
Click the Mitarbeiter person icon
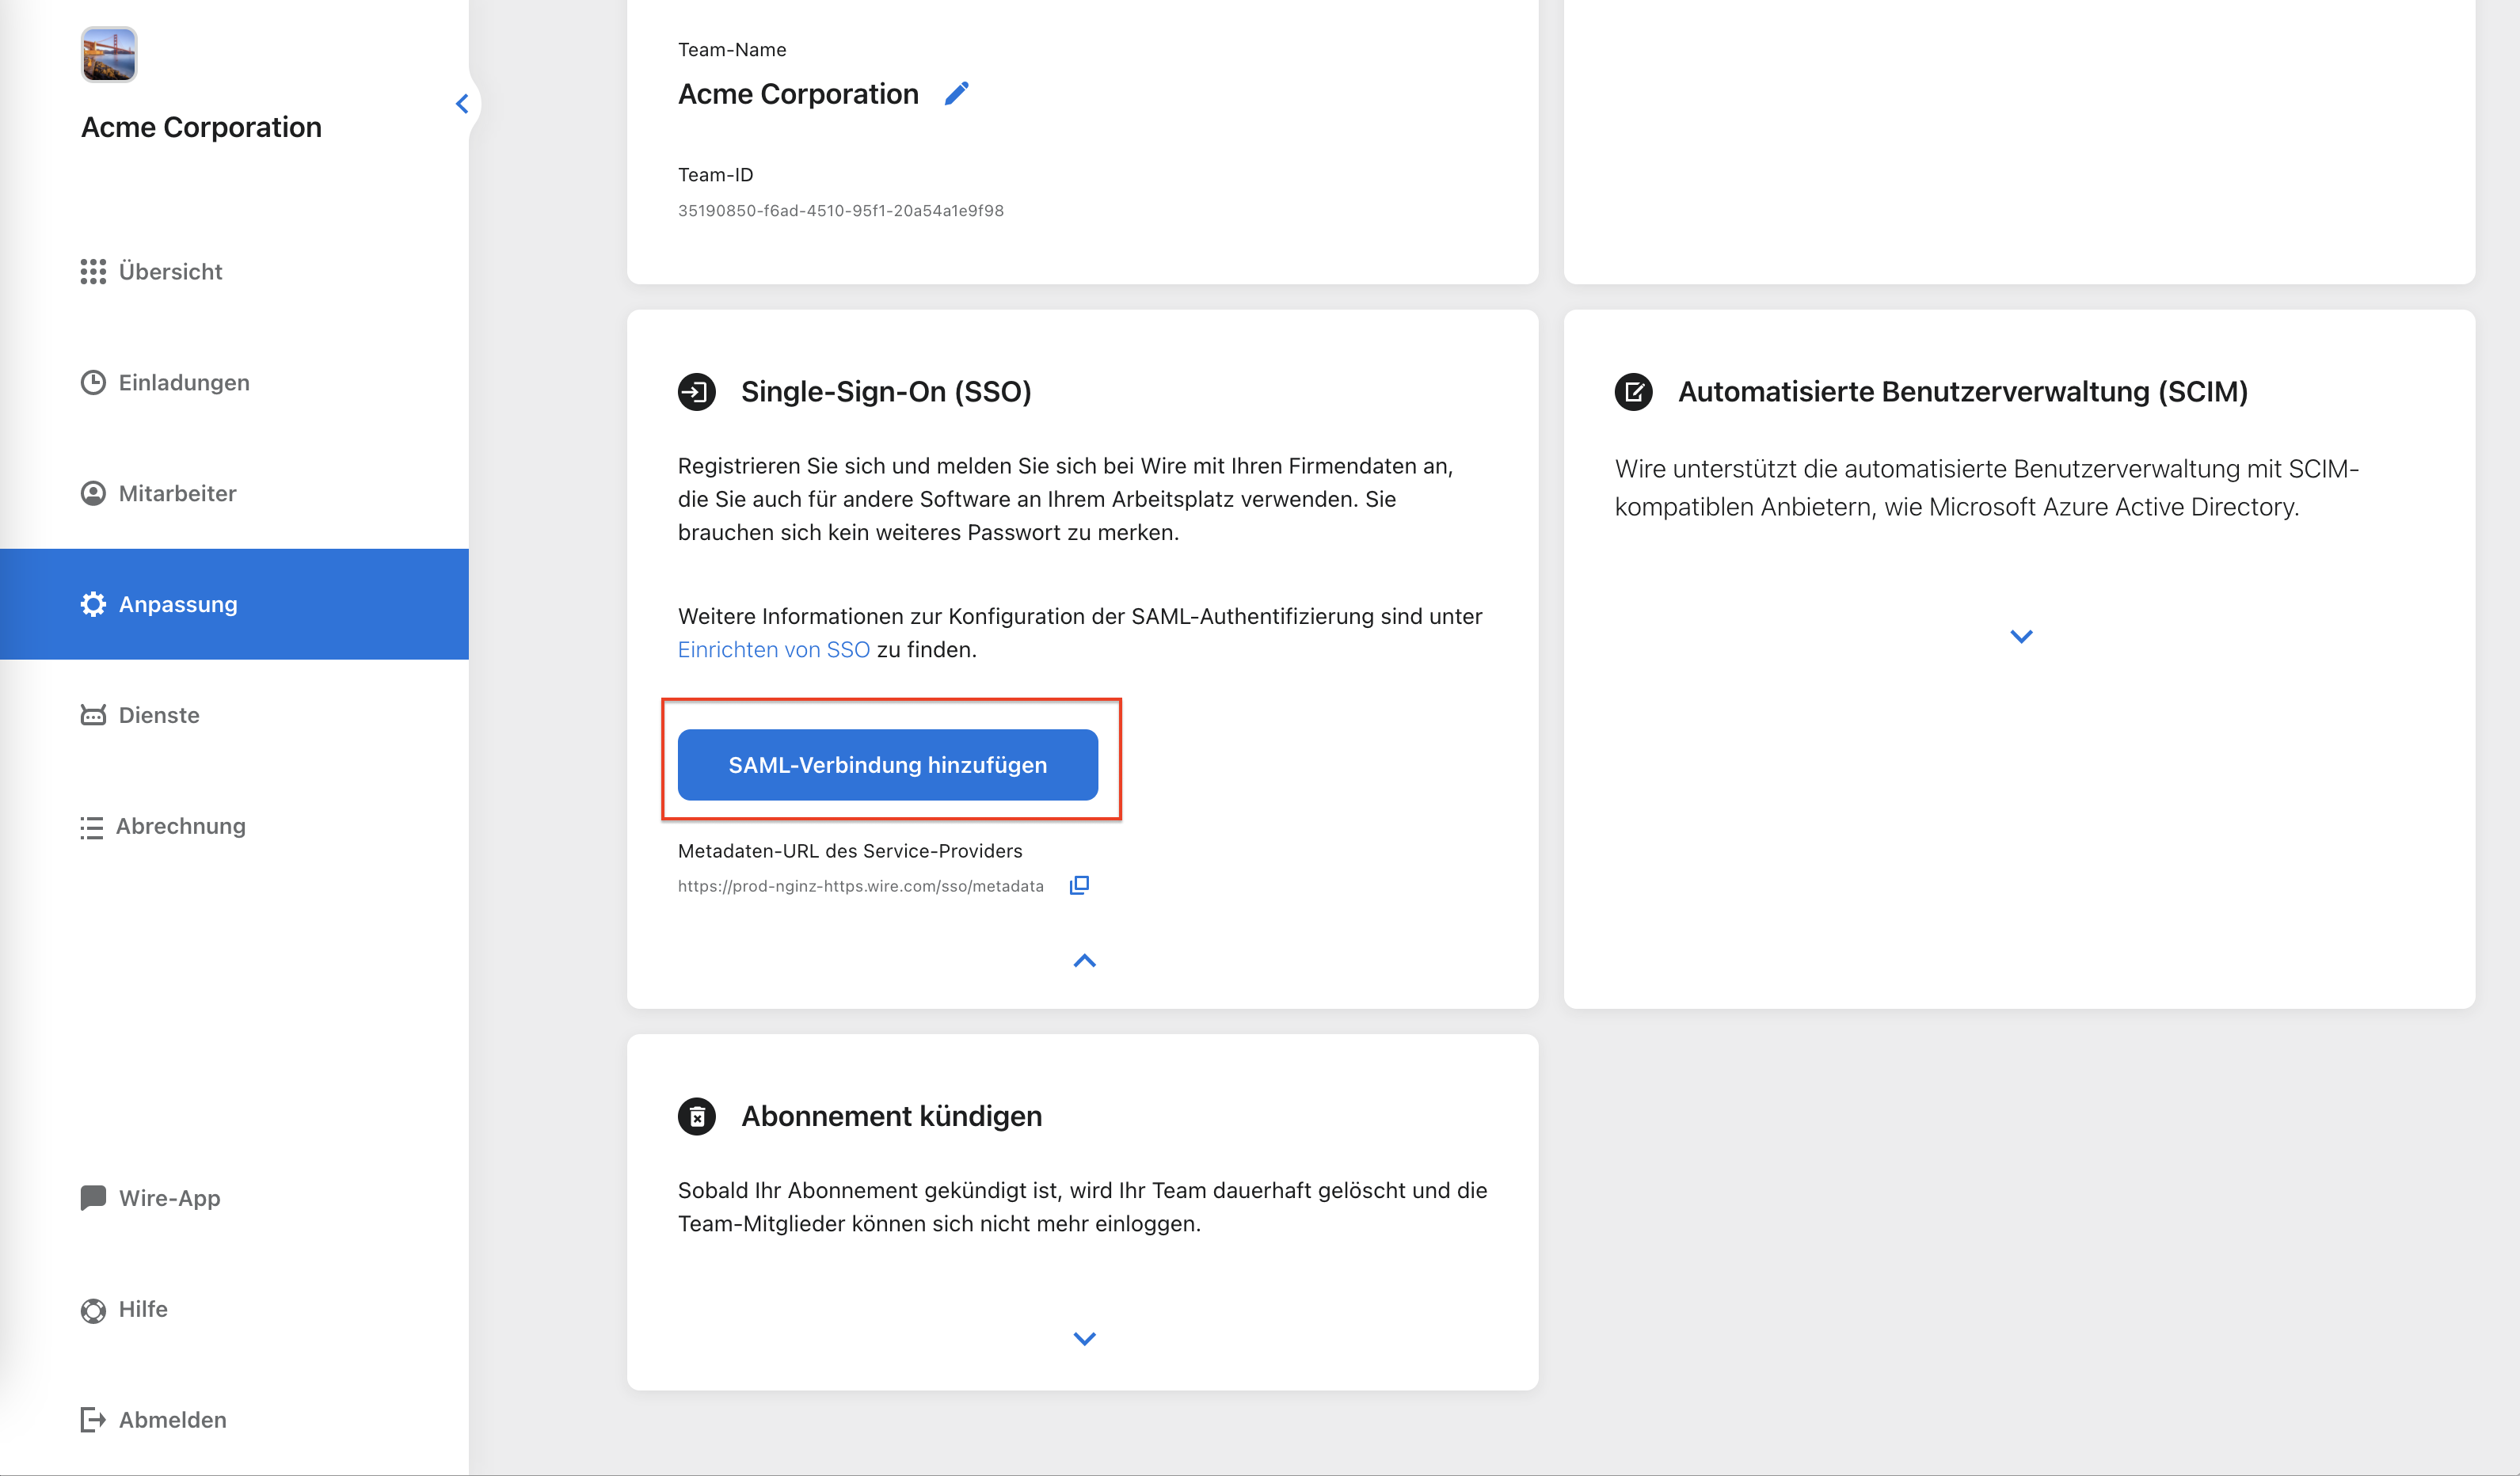click(93, 493)
